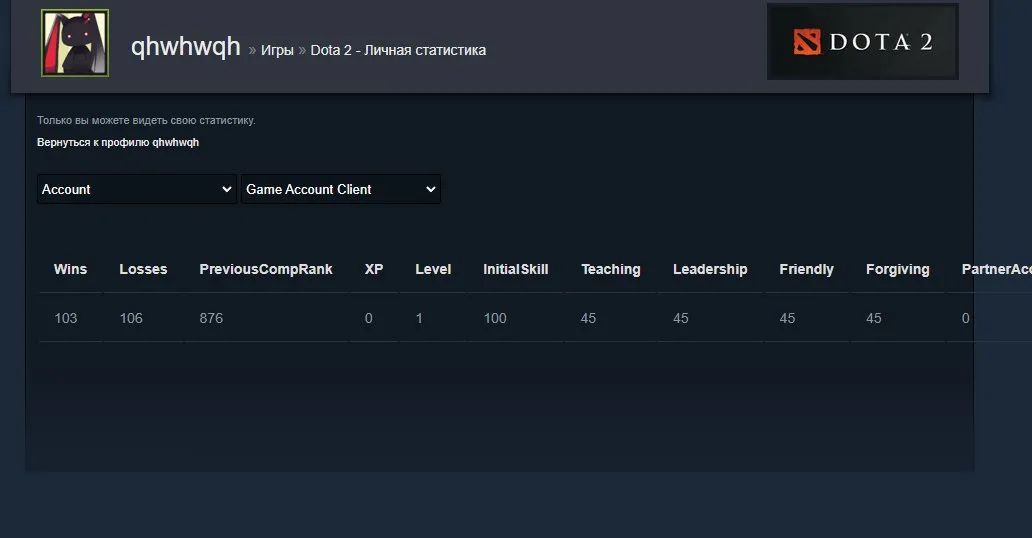Click the Teaching column header
This screenshot has width=1032, height=538.
[611, 269]
